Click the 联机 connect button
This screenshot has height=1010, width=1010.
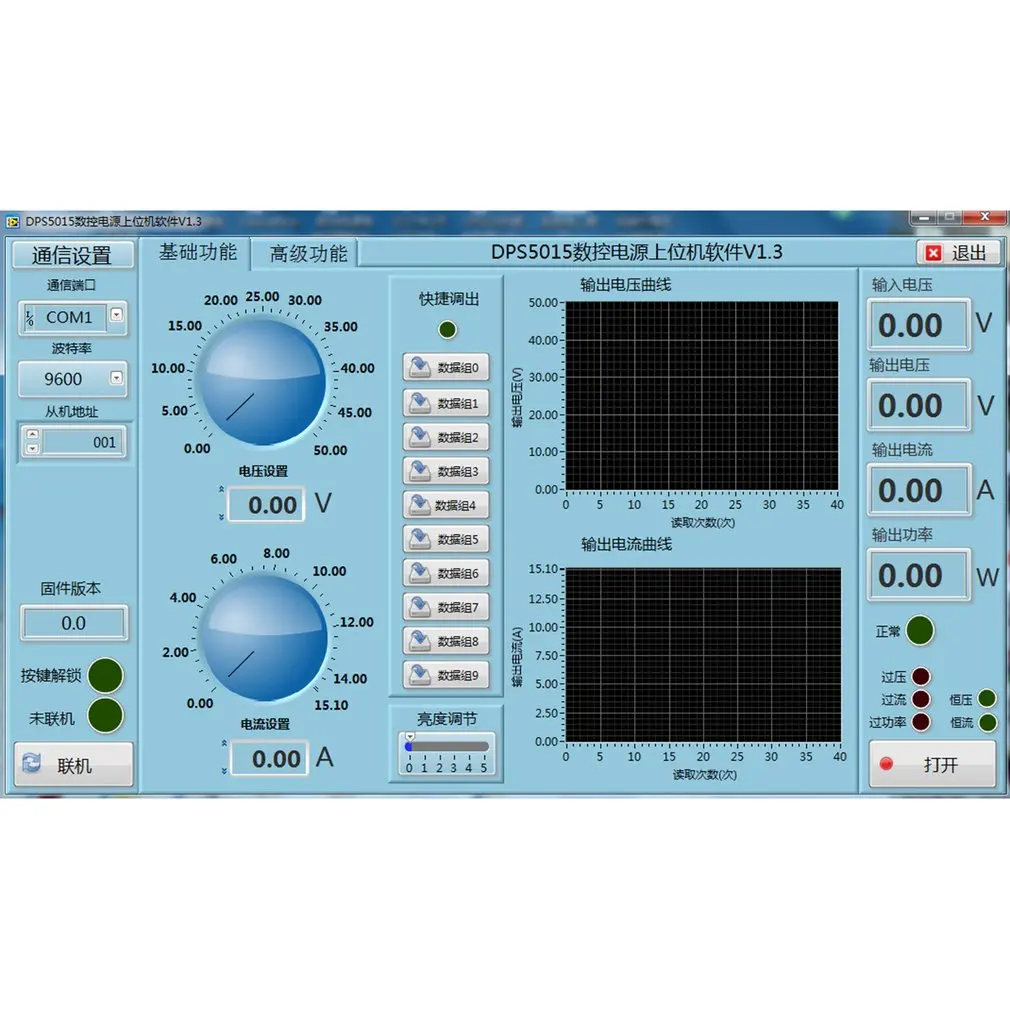pos(73,764)
